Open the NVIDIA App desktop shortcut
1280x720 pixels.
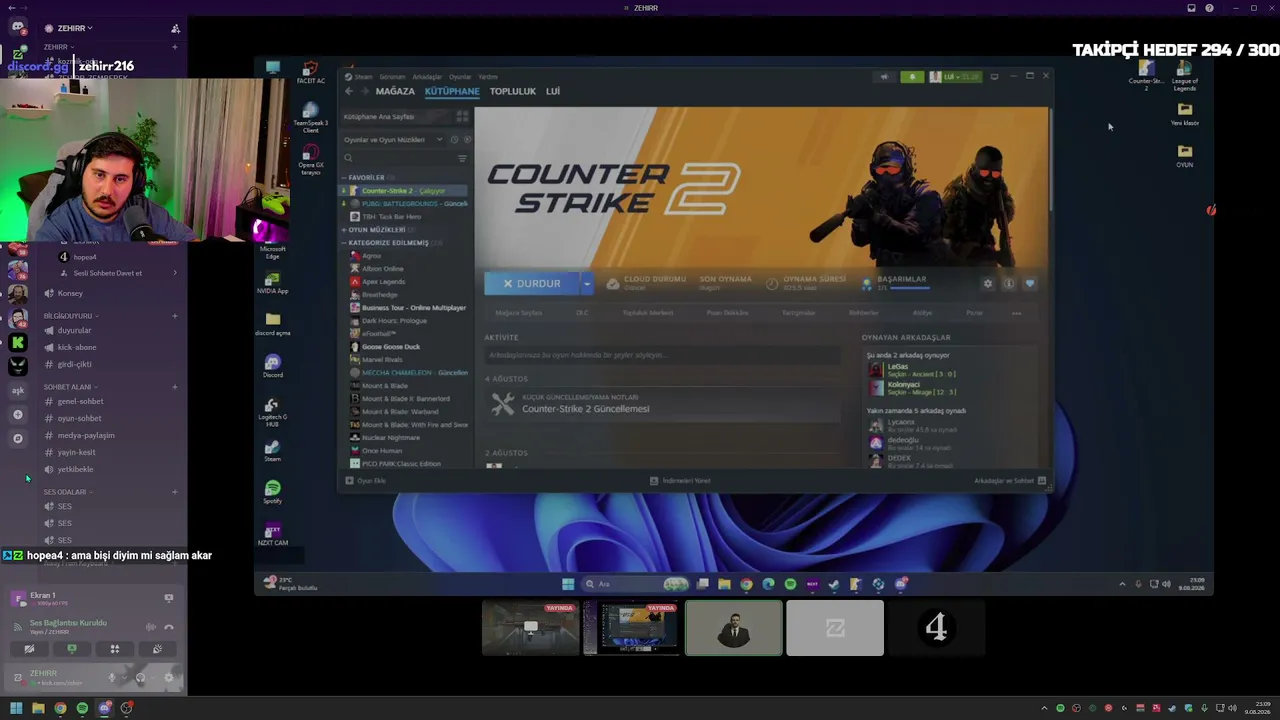(x=272, y=282)
